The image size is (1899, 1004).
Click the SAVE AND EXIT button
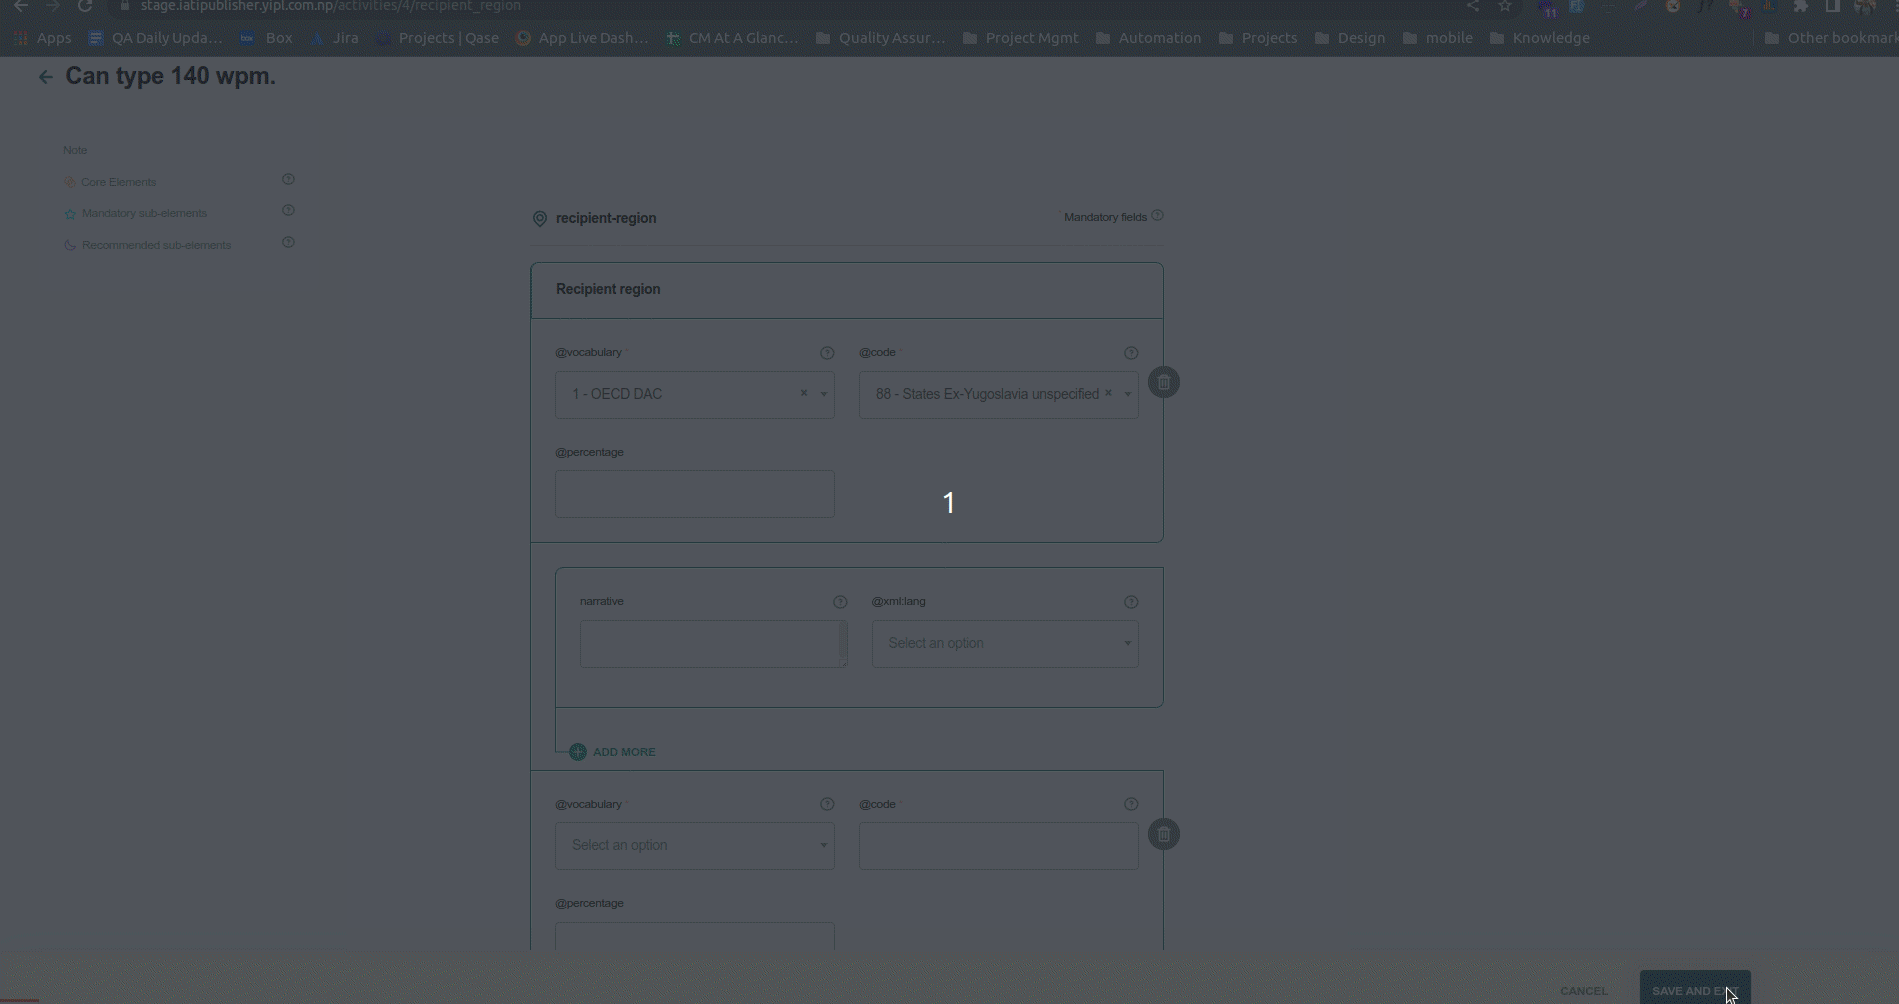(1696, 990)
